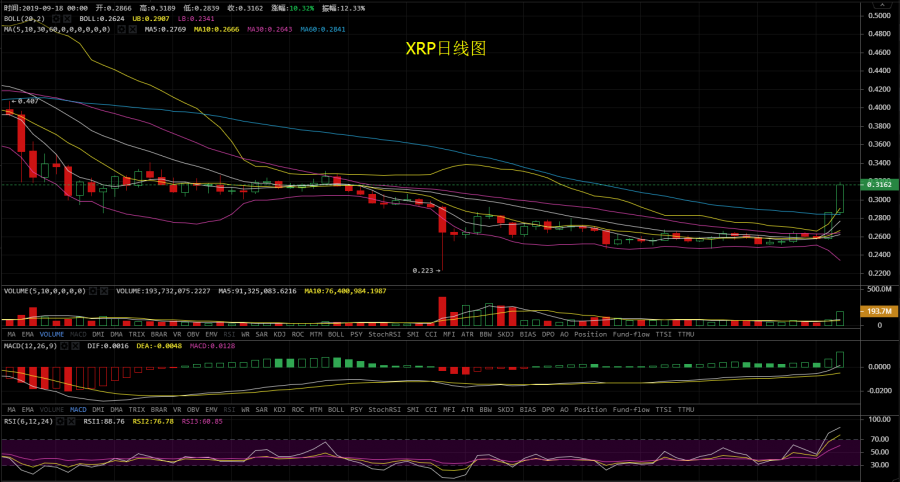This screenshot has width=900, height=482.
Task: Select TTSI tab in MACD pane's indicator row
Action: (664, 410)
